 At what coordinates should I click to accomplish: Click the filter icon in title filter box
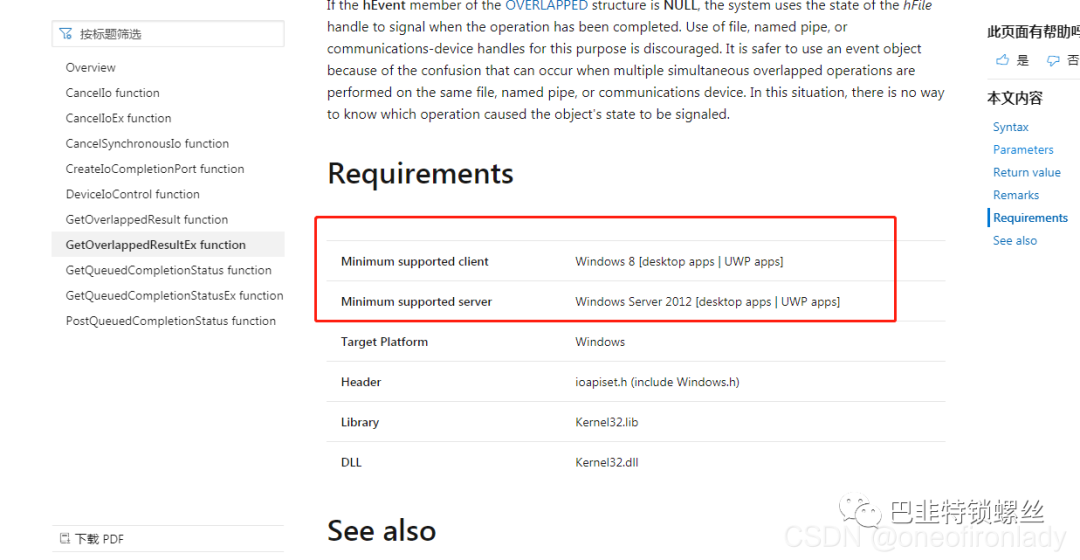point(65,34)
